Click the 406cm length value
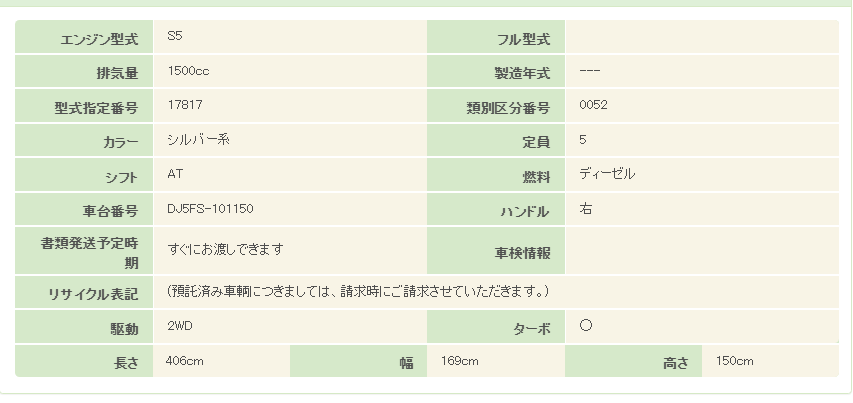Screen dimensions: 853x403 point(185,361)
